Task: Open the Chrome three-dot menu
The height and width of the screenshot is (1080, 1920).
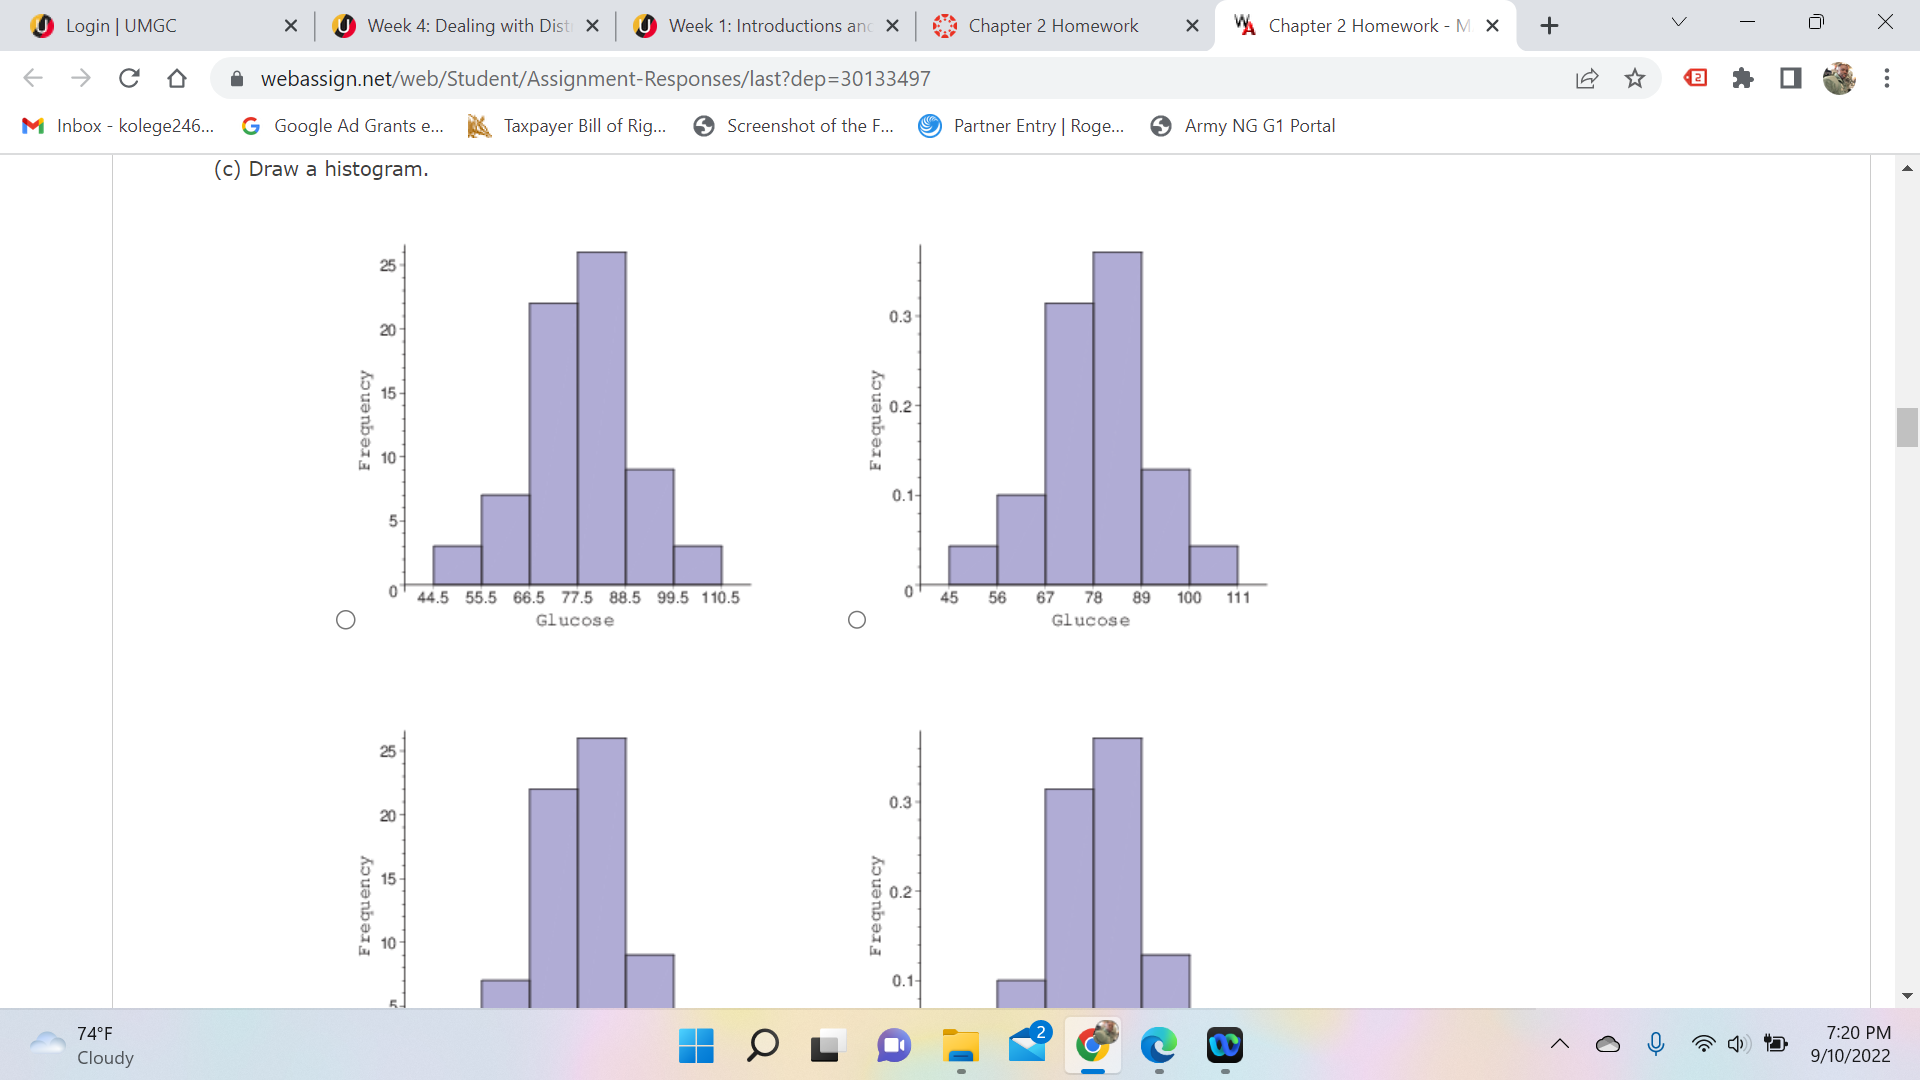Action: tap(1888, 78)
